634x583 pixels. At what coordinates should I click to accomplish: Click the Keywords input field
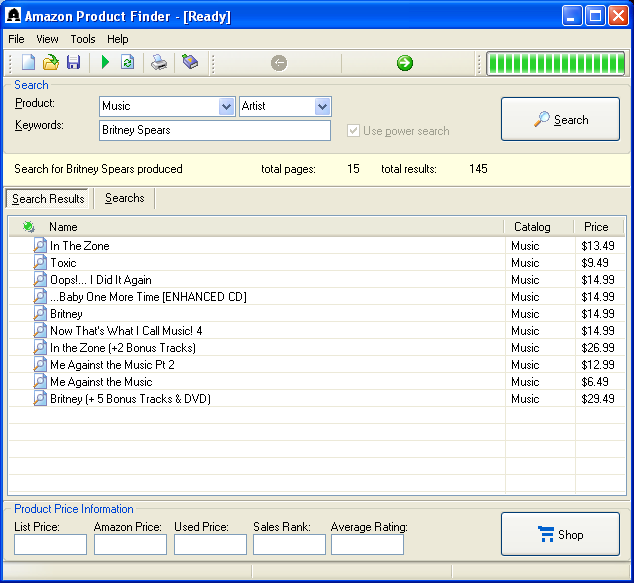(215, 131)
